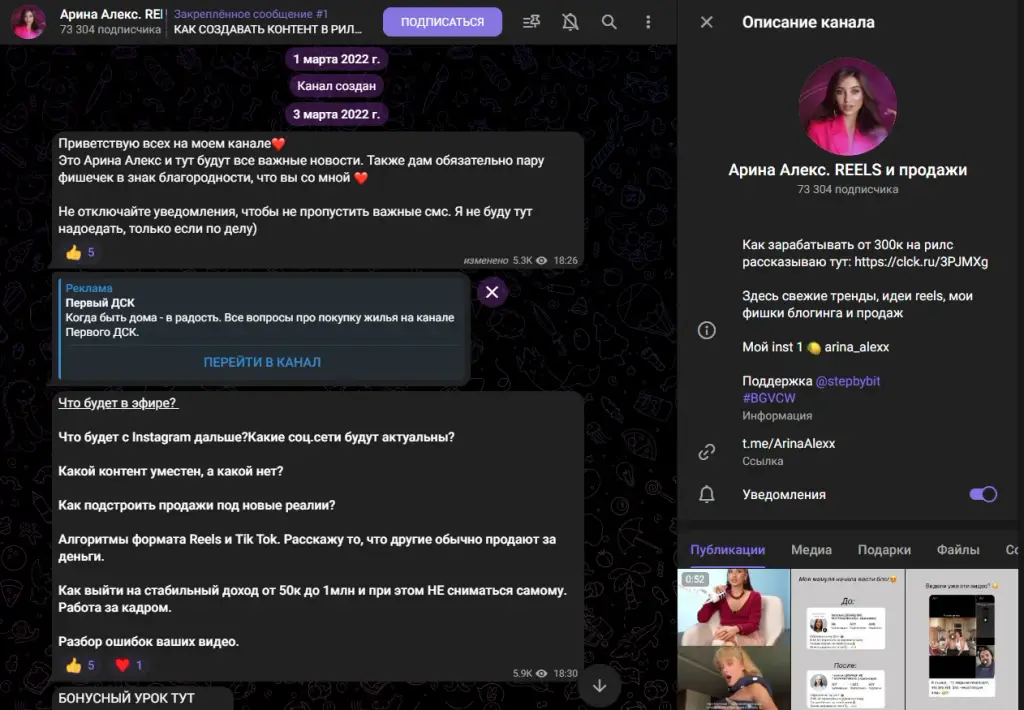1024x710 pixels.
Task: Click the "Что будет в эфире?" heading
Action: click(x=118, y=403)
